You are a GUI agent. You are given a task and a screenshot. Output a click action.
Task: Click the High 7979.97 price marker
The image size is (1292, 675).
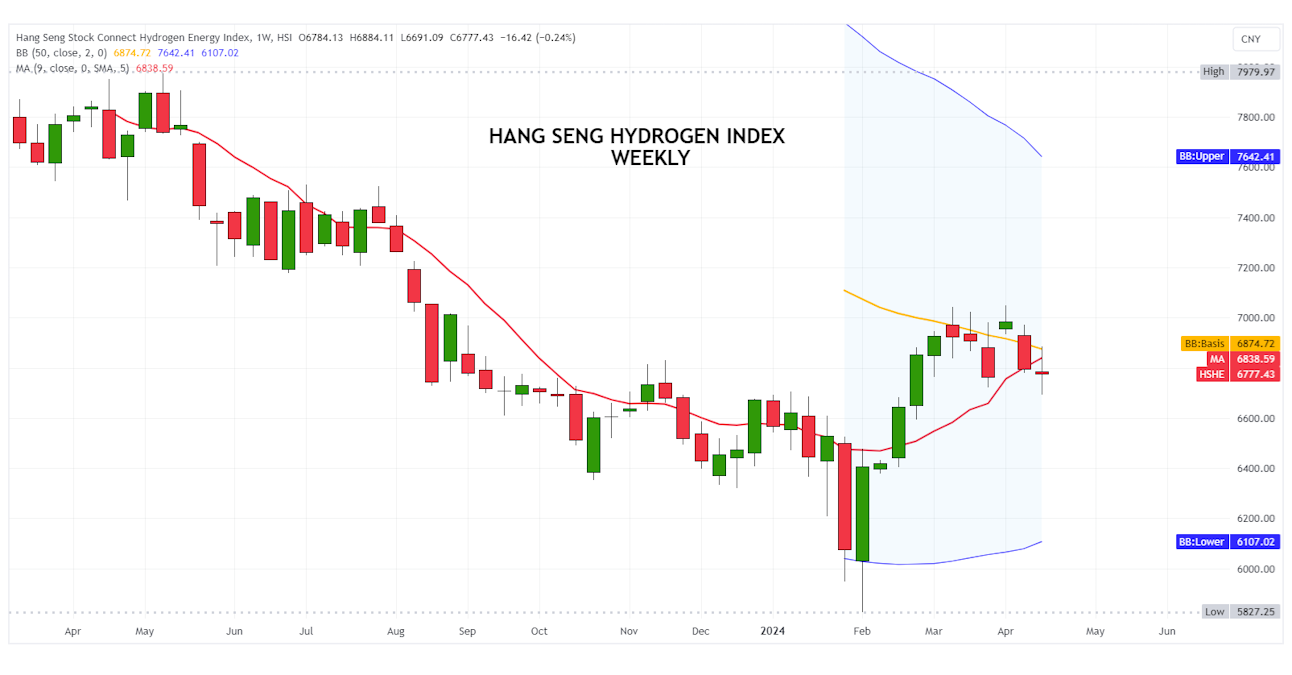(x=1238, y=72)
